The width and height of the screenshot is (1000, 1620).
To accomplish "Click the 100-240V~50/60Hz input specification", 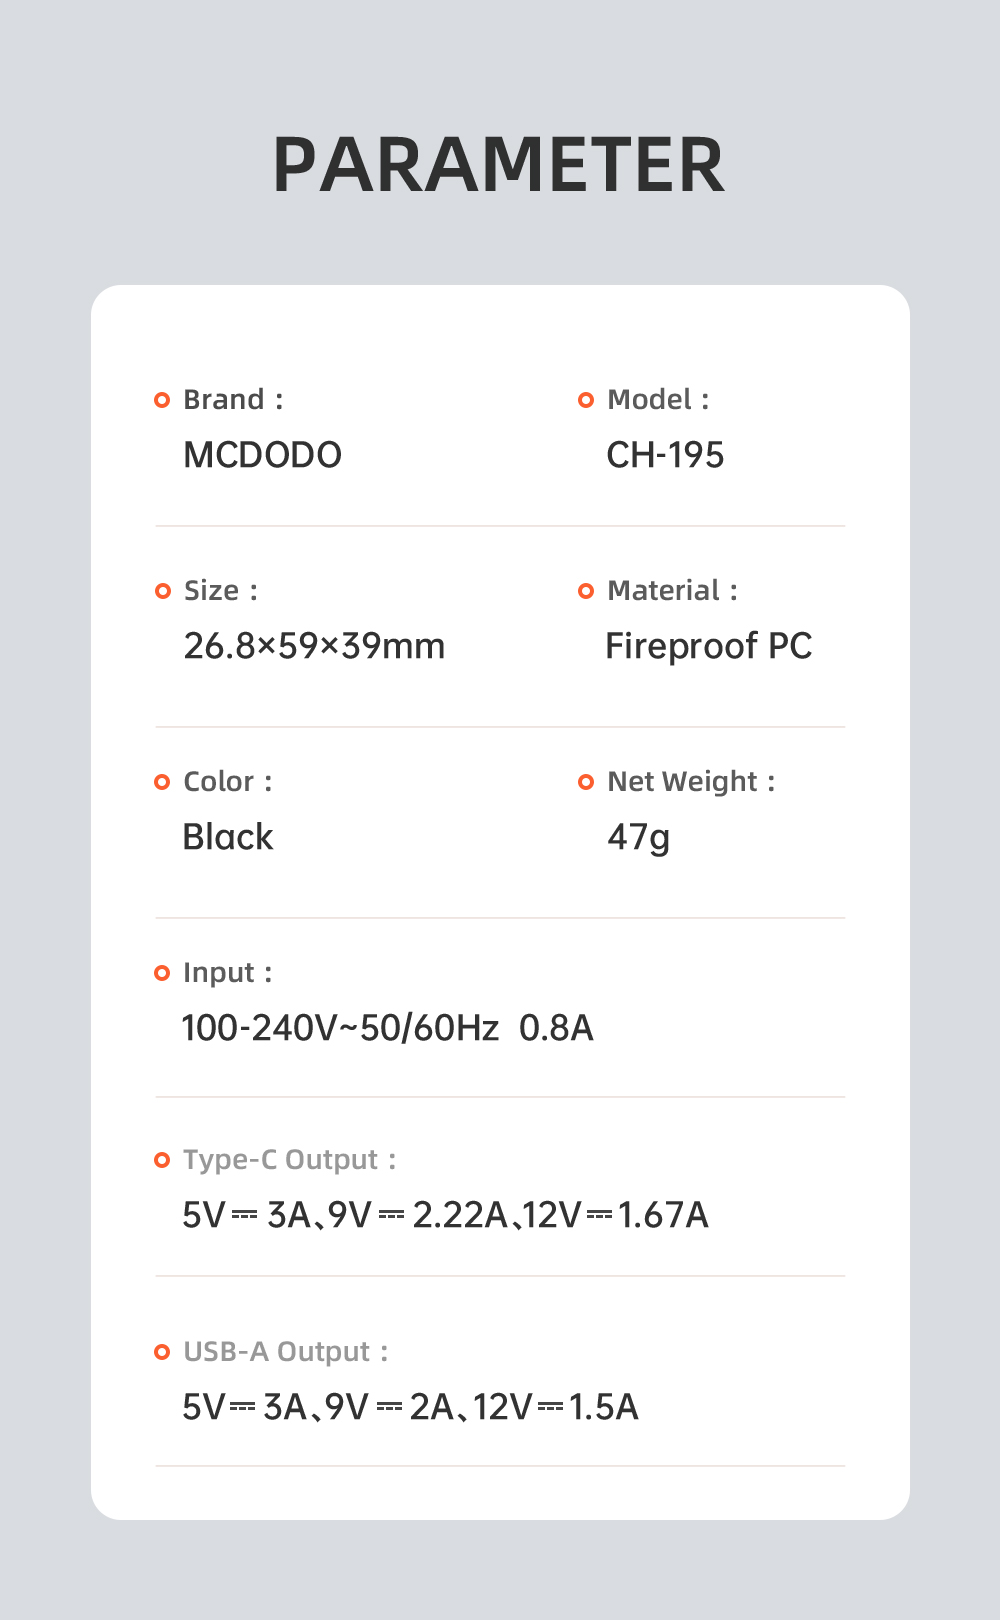I will point(340,1028).
